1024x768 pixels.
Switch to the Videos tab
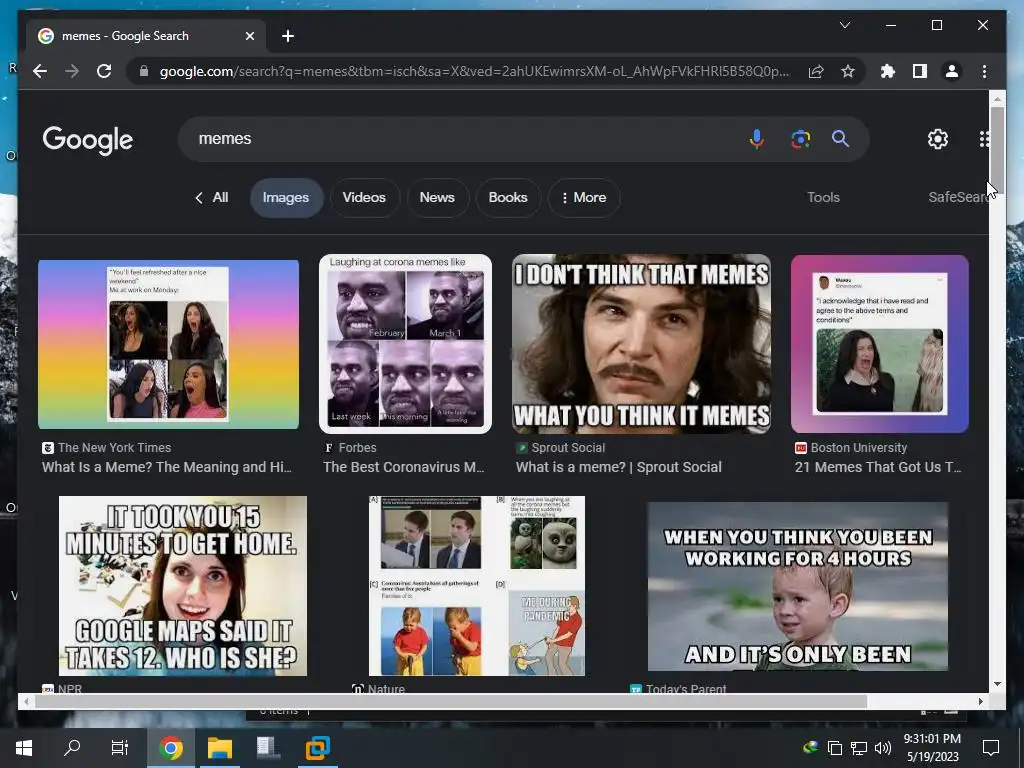coord(364,197)
